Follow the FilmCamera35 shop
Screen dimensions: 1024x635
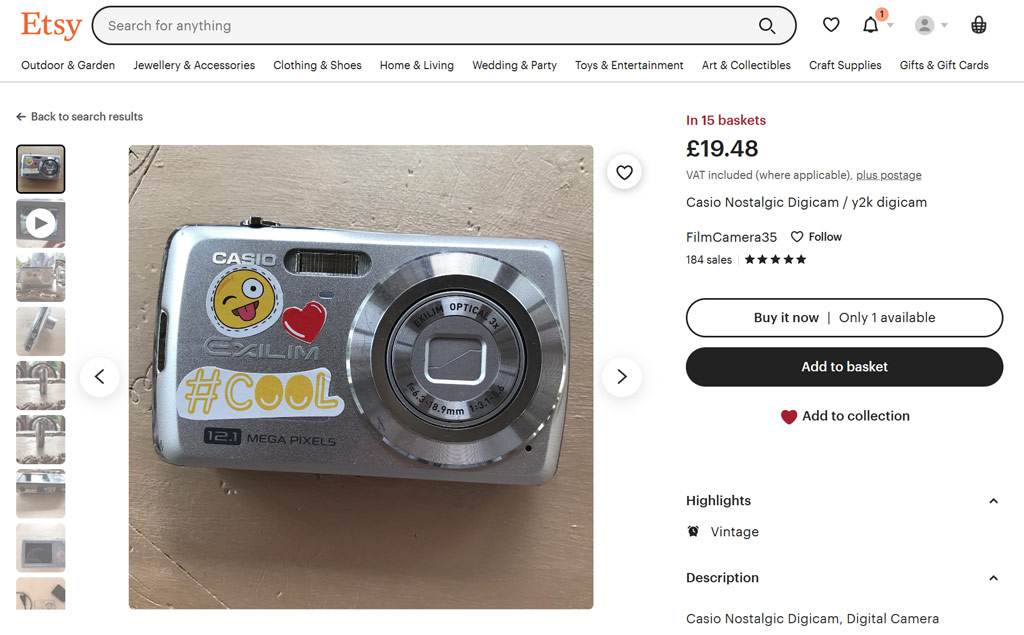coord(816,237)
